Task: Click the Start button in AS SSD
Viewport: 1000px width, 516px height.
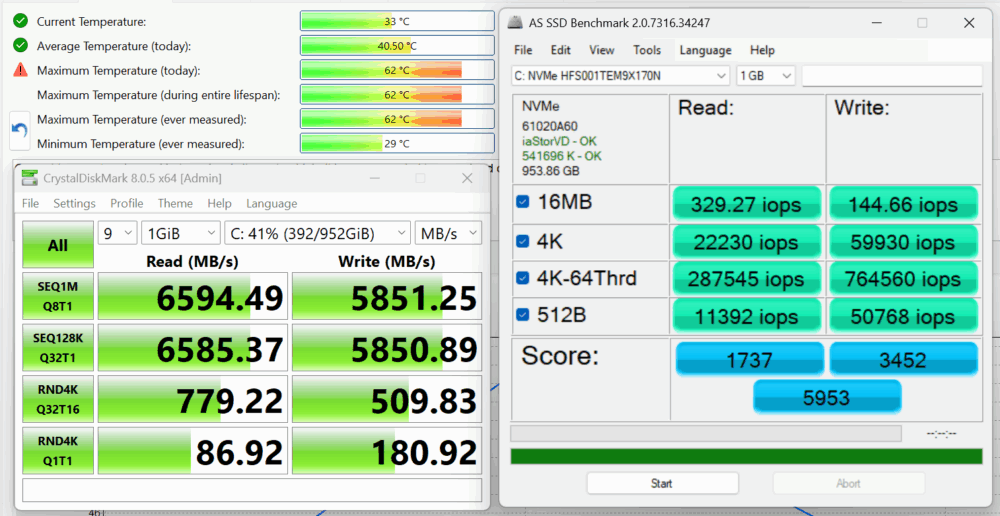Action: [x=662, y=483]
